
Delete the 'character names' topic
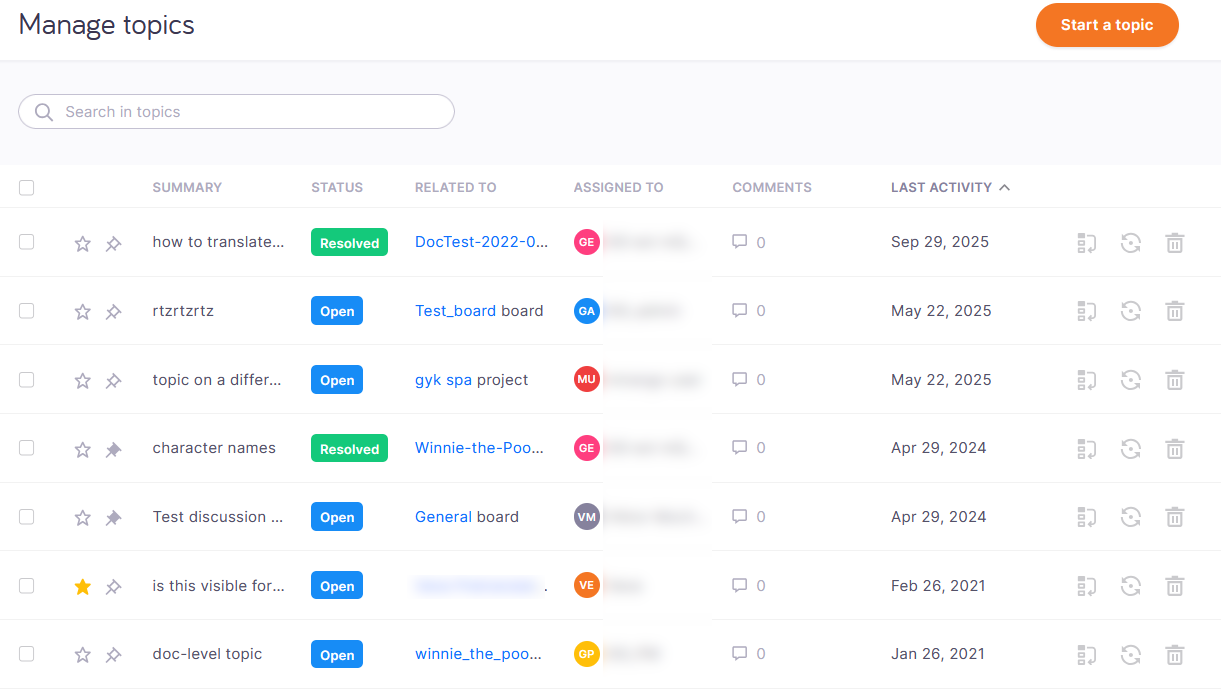tap(1175, 449)
